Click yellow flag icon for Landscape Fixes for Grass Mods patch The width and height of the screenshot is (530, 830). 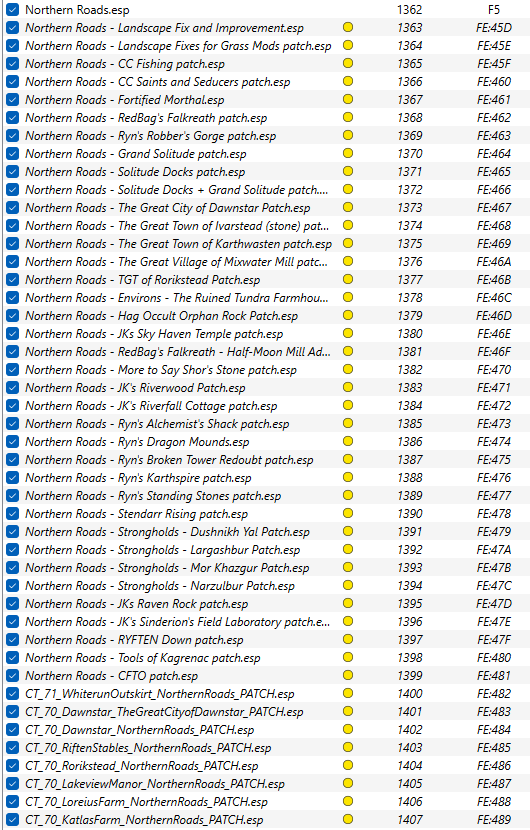pyautogui.click(x=348, y=46)
